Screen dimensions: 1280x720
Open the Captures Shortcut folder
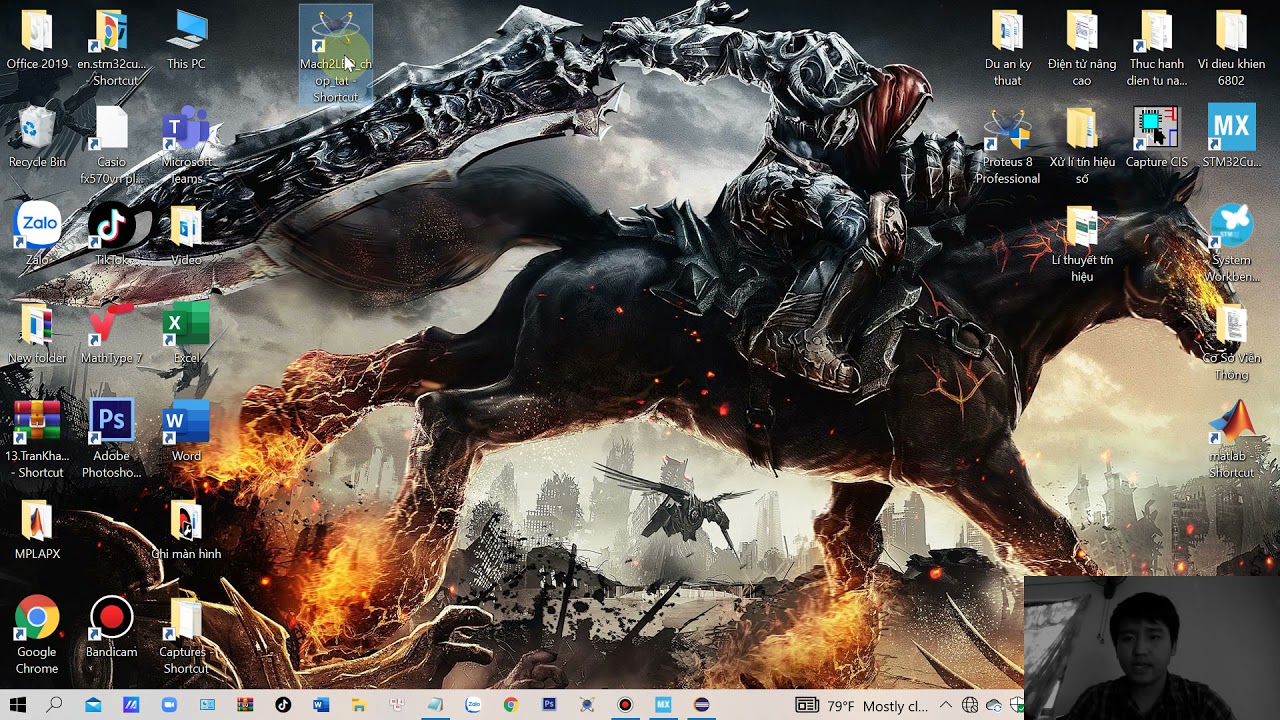click(x=186, y=636)
